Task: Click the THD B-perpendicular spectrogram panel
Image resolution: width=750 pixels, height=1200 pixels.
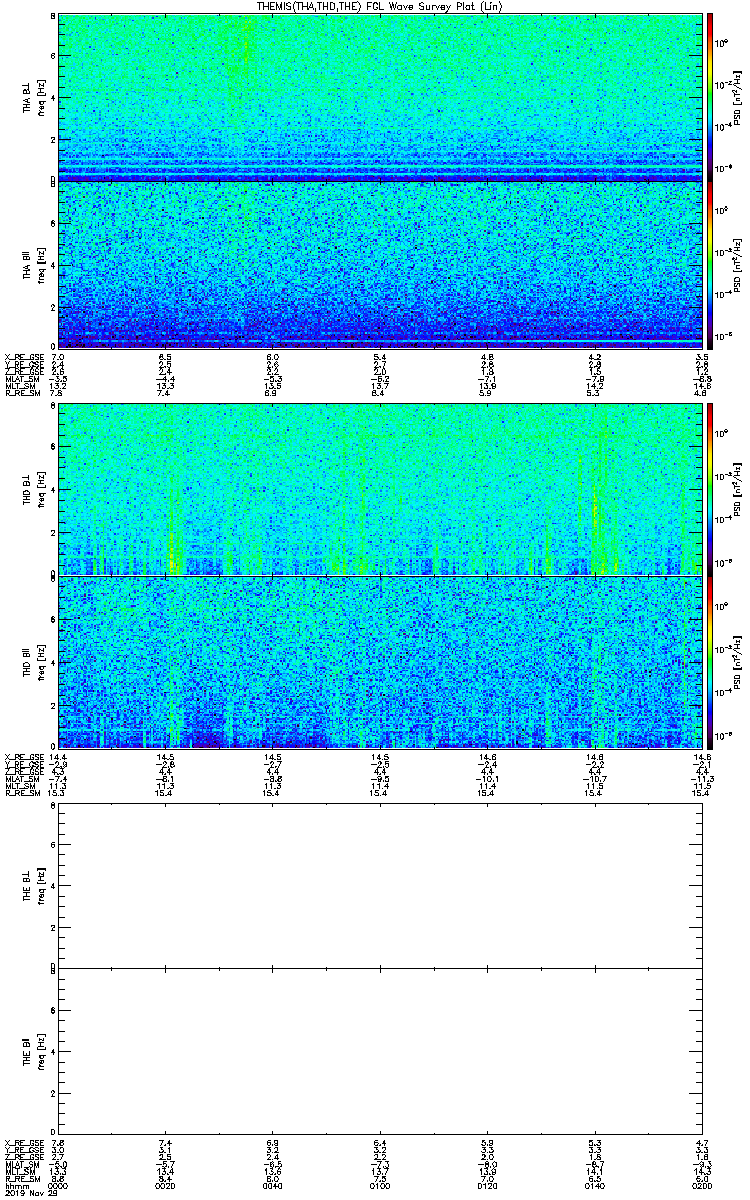Action: (x=378, y=490)
